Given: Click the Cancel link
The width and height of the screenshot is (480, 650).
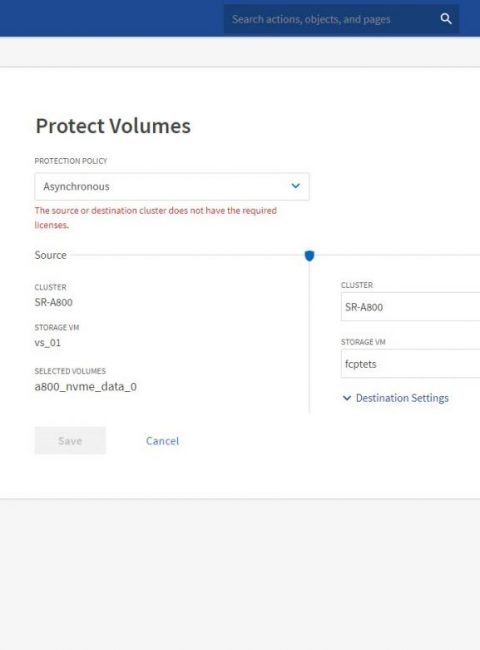Looking at the screenshot, I should pos(162,441).
